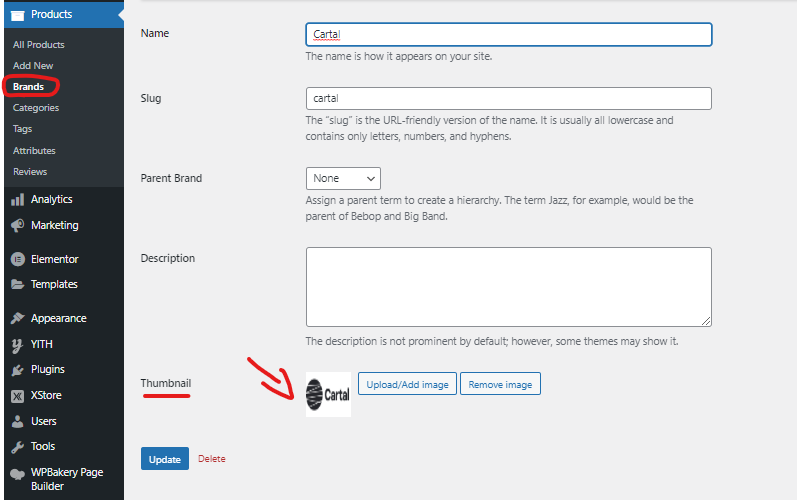
Task: Click into the Name field containing Cartal
Action: click(508, 35)
